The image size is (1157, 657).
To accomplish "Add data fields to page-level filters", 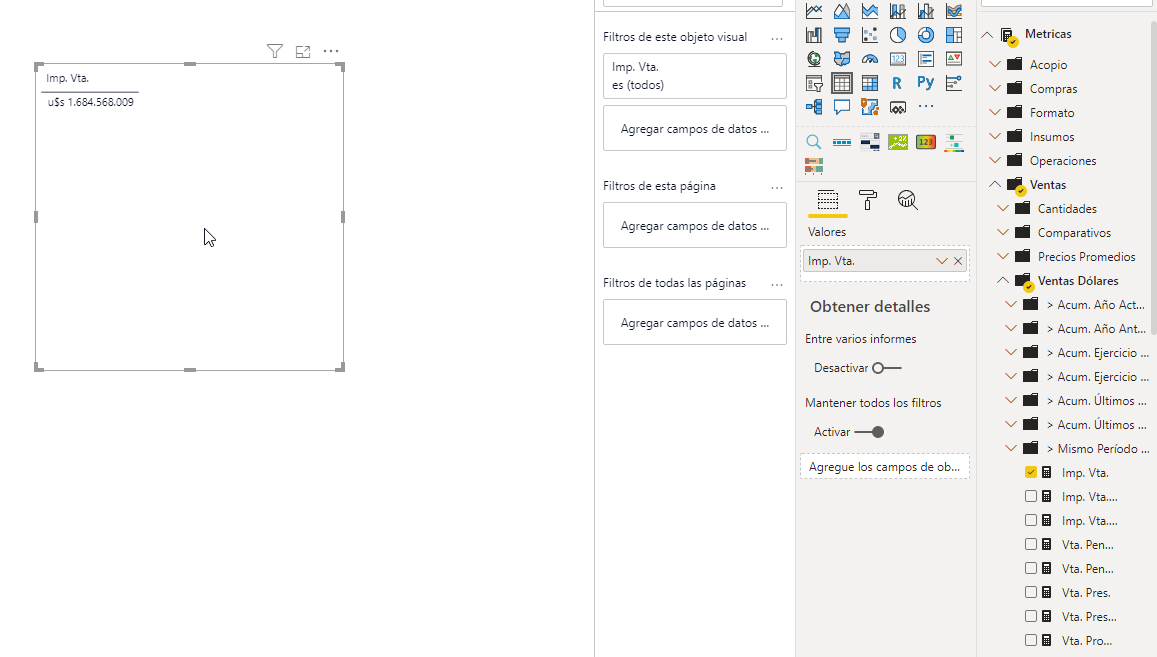I will 694,225.
